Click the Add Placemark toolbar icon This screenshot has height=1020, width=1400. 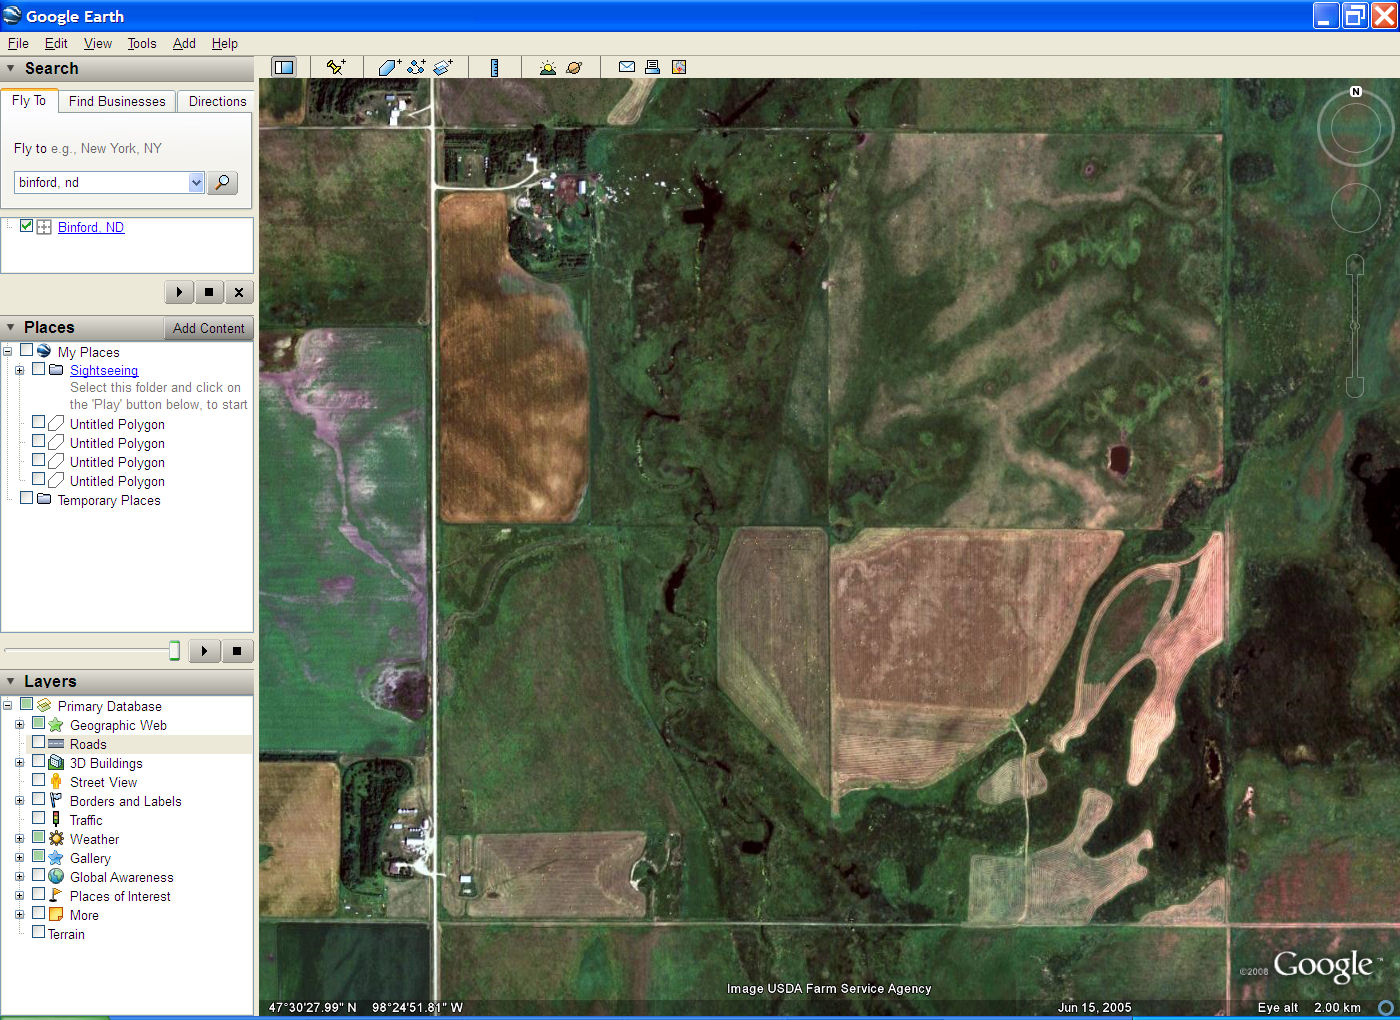335,67
